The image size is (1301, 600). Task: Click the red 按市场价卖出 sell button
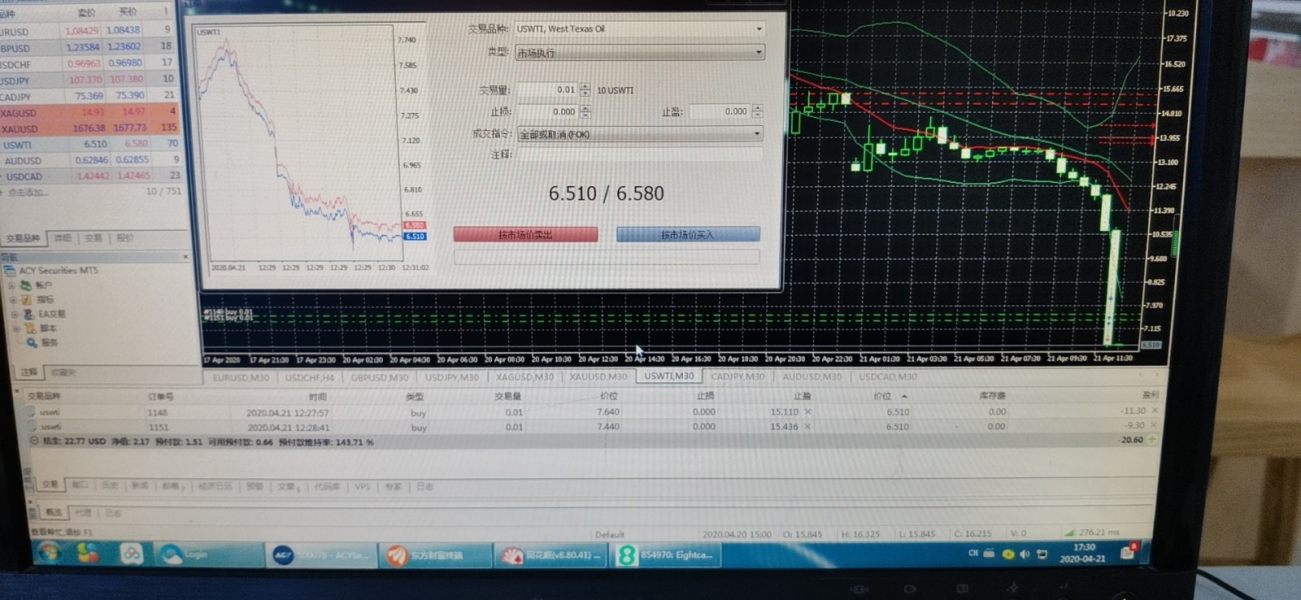pyautogui.click(x=525, y=234)
